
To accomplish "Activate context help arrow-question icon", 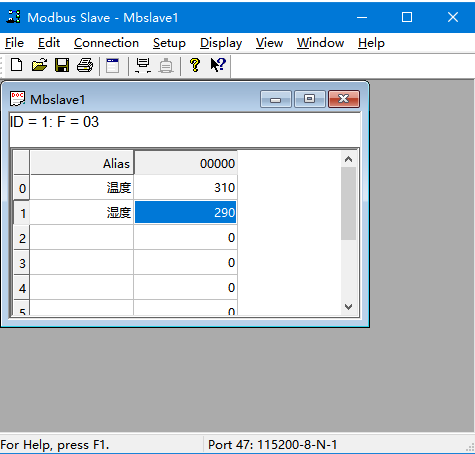I will tap(218, 65).
